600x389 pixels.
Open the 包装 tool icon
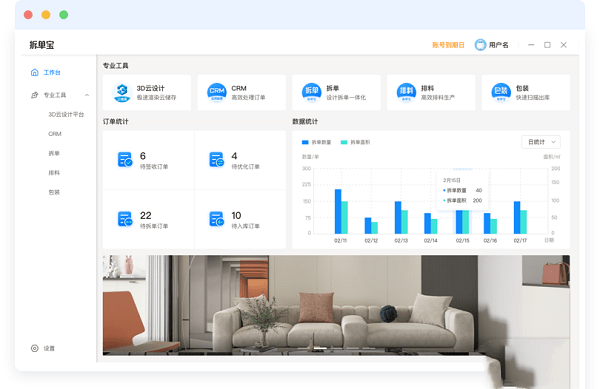click(501, 93)
